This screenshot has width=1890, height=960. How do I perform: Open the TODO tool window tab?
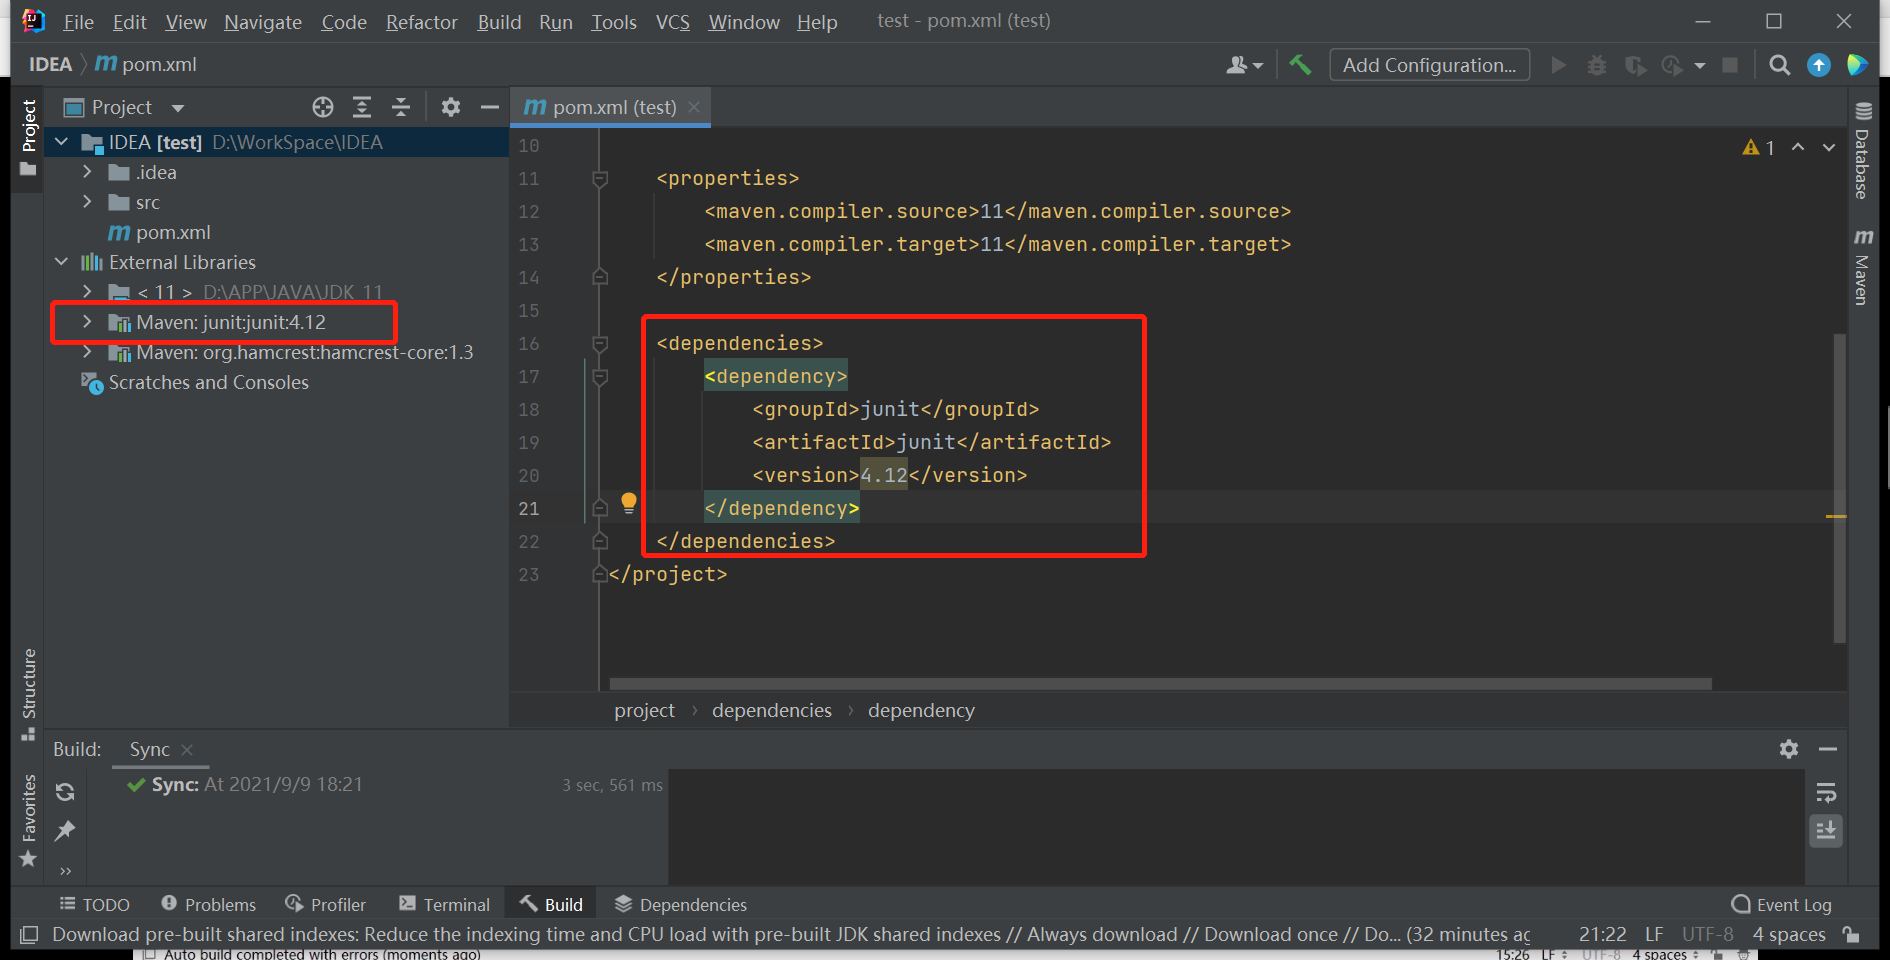(x=94, y=904)
